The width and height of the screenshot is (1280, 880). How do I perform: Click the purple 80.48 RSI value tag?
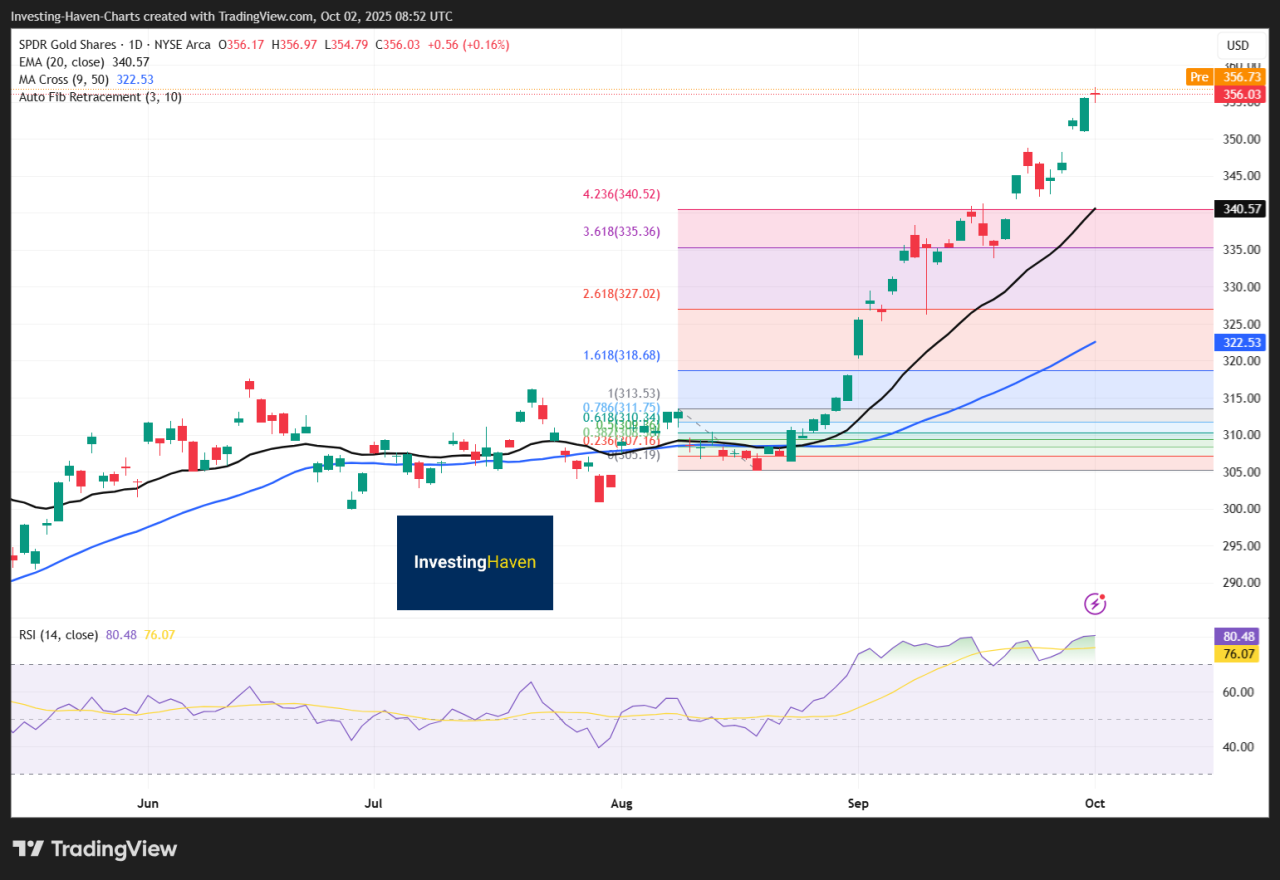[x=1238, y=636]
